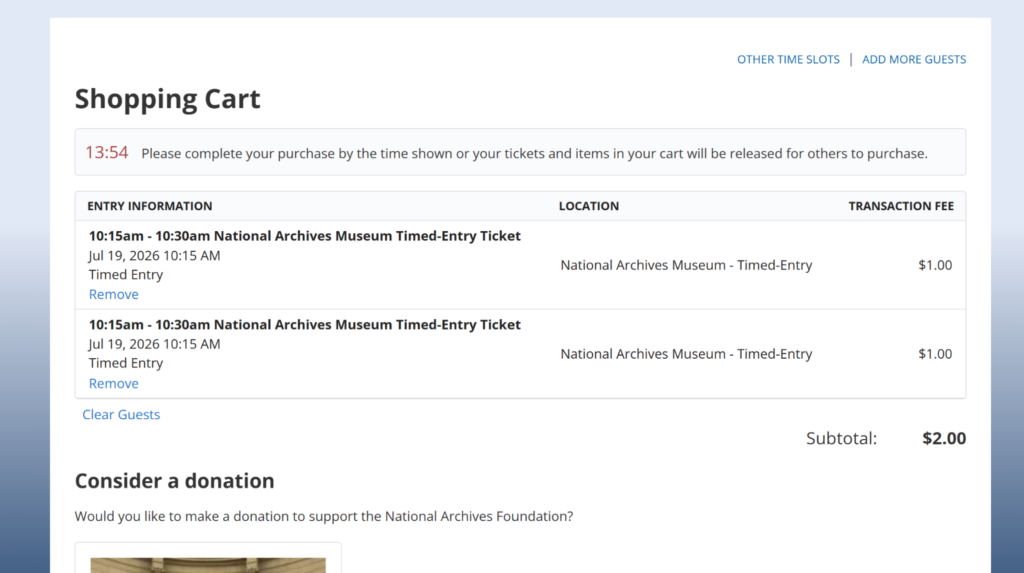The image size is (1024, 573).
Task: Click Clear Guests link
Action: pos(121,414)
